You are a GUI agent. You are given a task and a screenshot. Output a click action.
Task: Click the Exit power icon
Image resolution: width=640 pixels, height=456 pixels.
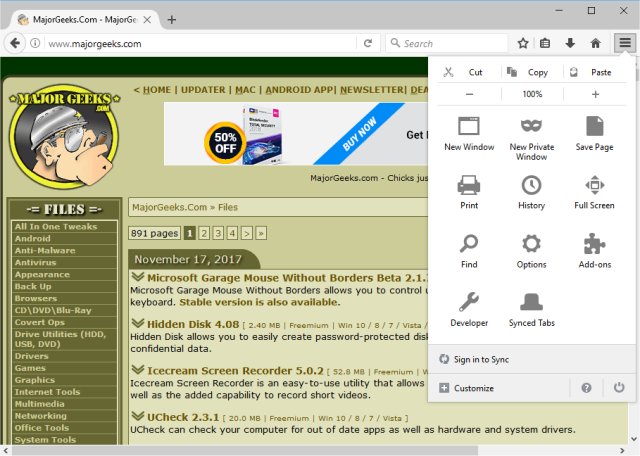[619, 387]
